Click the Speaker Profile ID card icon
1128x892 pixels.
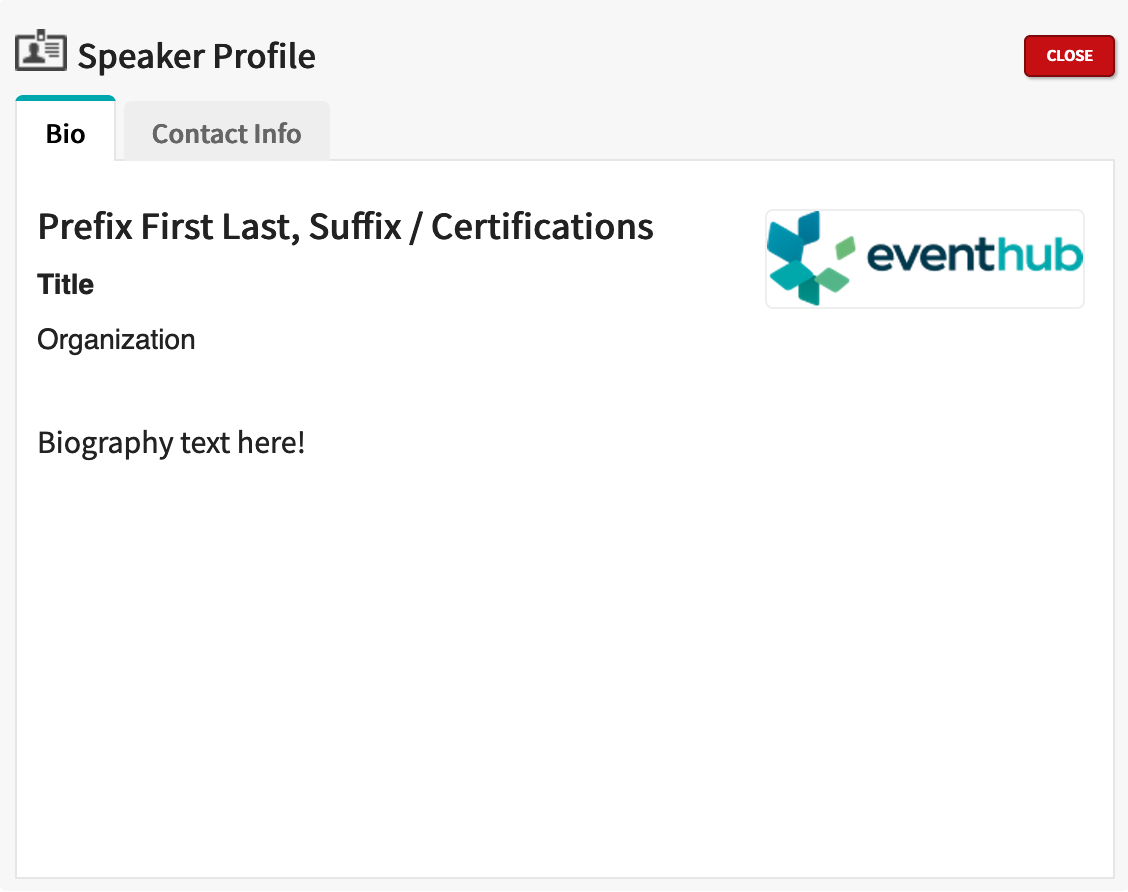pyautogui.click(x=41, y=51)
